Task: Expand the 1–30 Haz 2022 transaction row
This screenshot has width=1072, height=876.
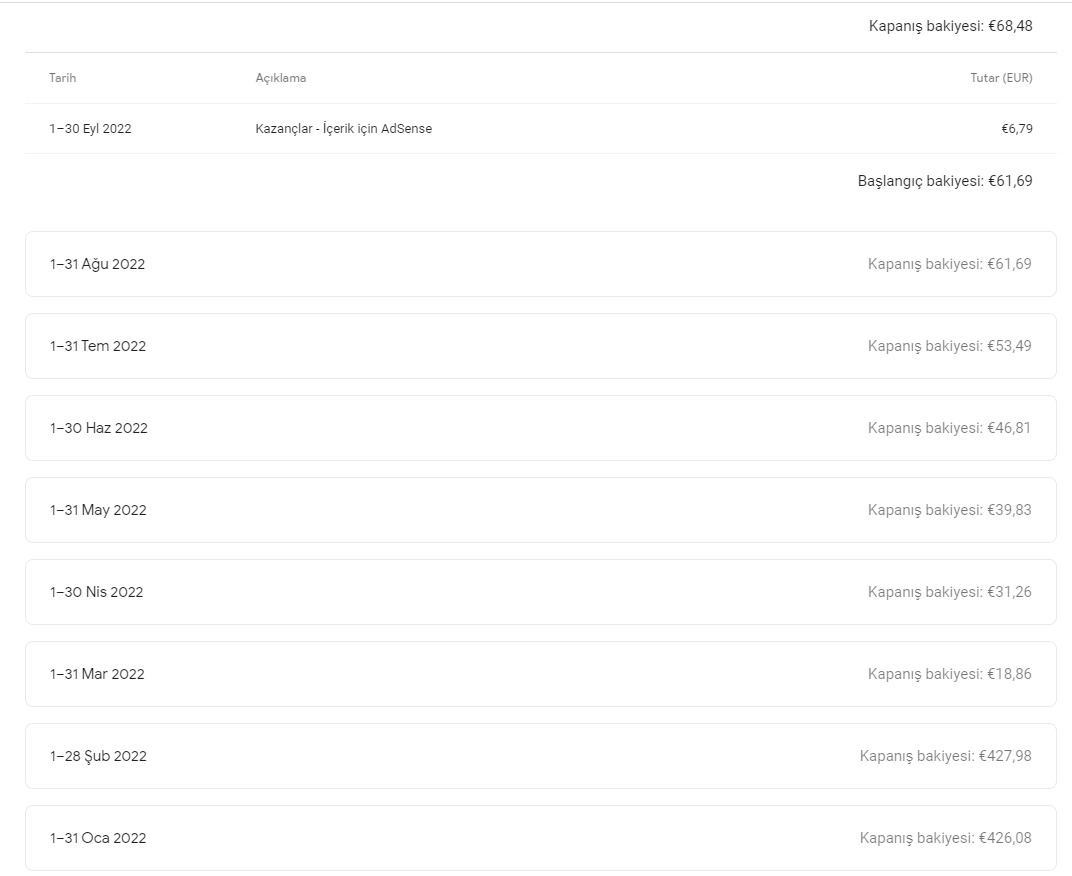Action: click(x=540, y=428)
